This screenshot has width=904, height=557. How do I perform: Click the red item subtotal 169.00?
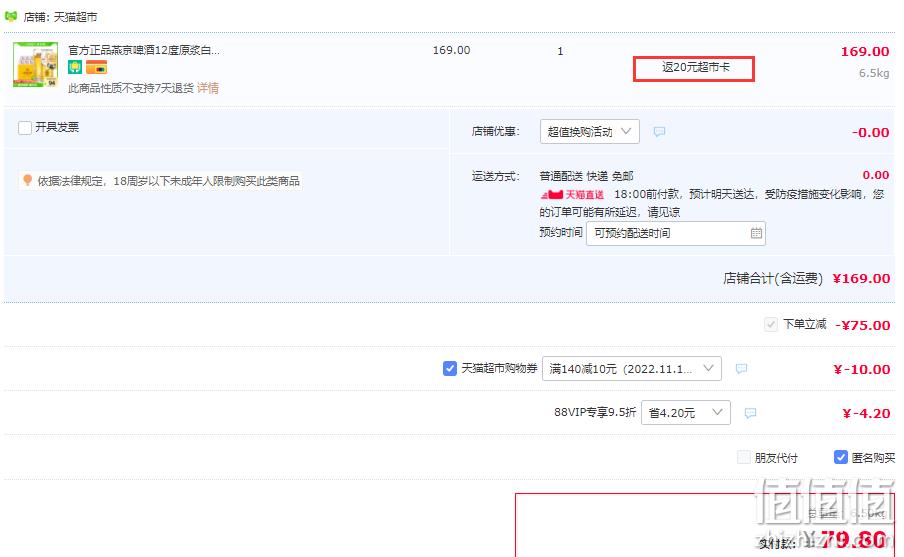[865, 51]
